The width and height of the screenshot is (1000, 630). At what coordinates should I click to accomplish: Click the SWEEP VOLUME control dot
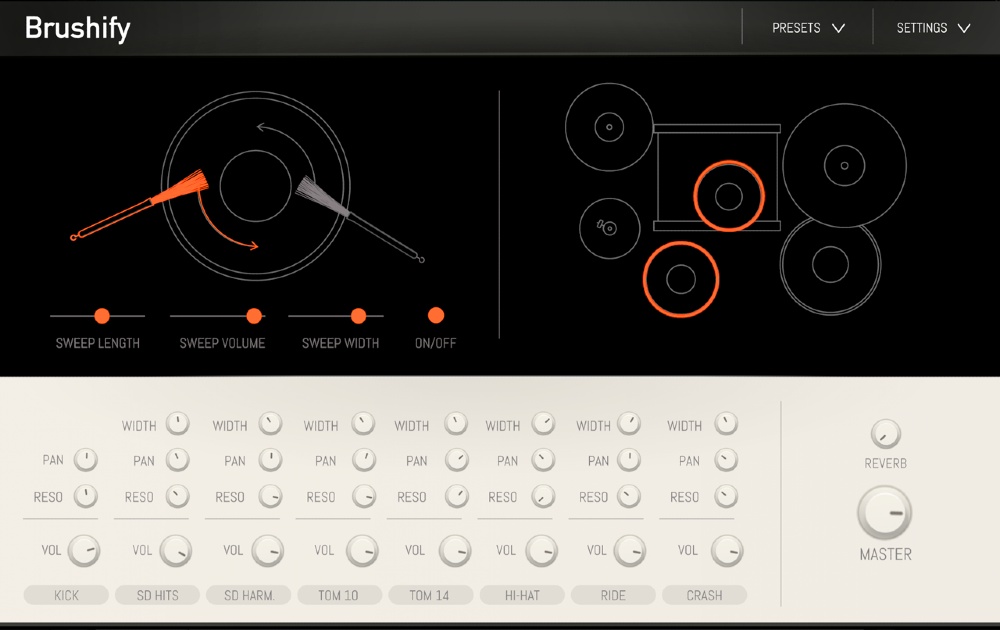click(x=255, y=315)
